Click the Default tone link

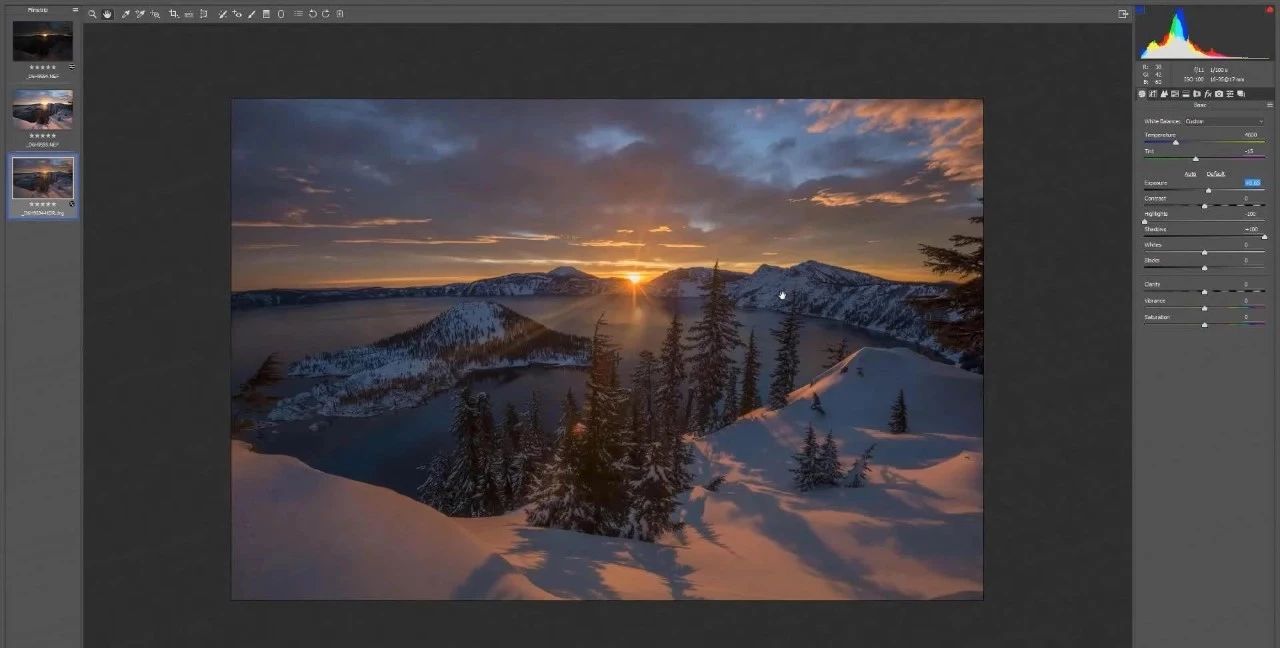point(1215,174)
